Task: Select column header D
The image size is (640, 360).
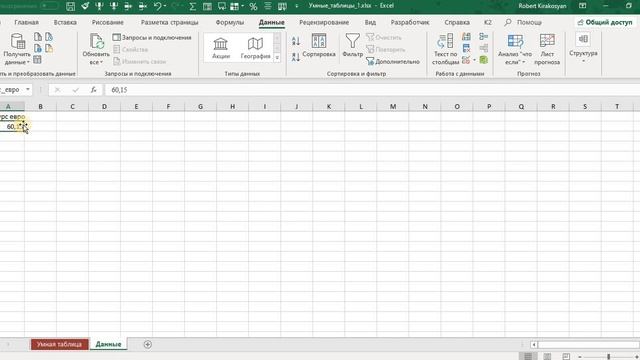Action: coord(104,107)
